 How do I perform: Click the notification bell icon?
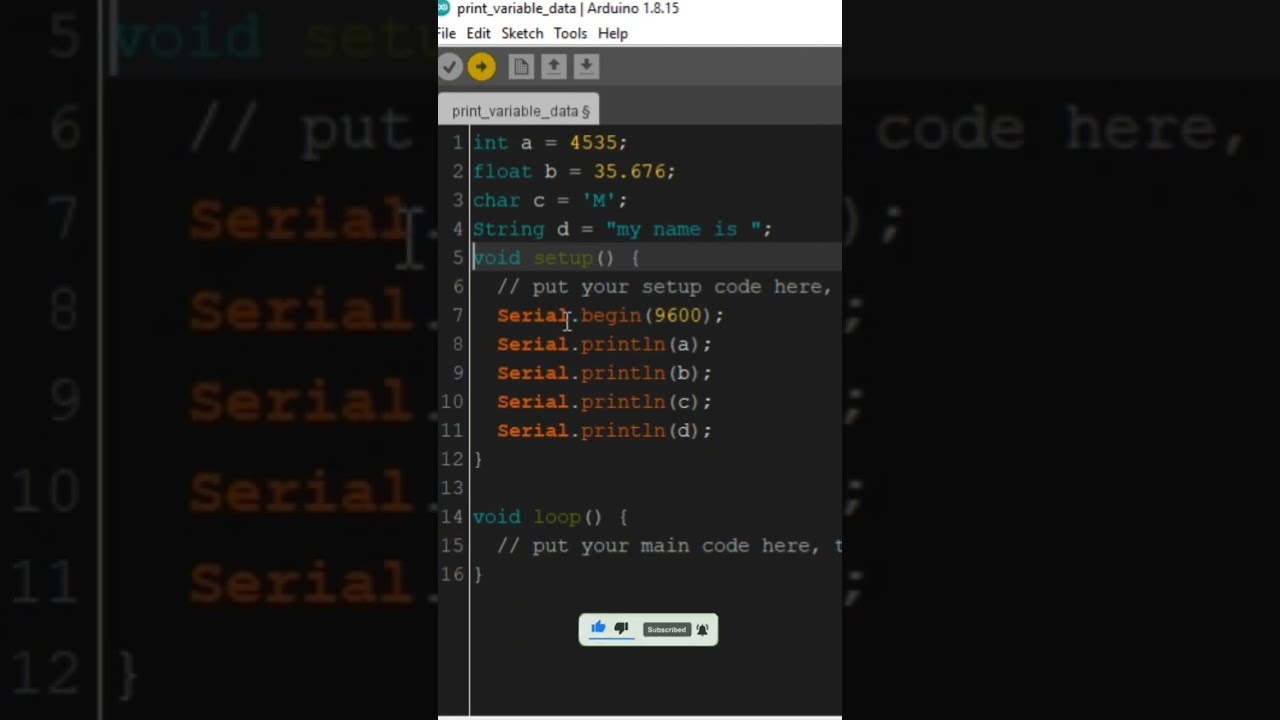702,629
